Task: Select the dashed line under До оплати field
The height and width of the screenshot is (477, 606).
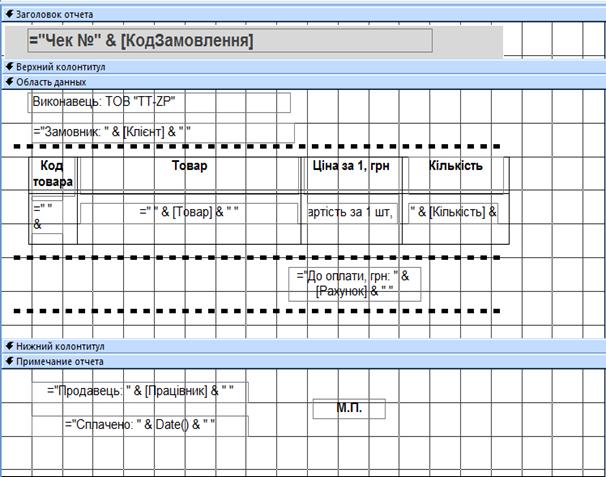Action: coord(257,311)
